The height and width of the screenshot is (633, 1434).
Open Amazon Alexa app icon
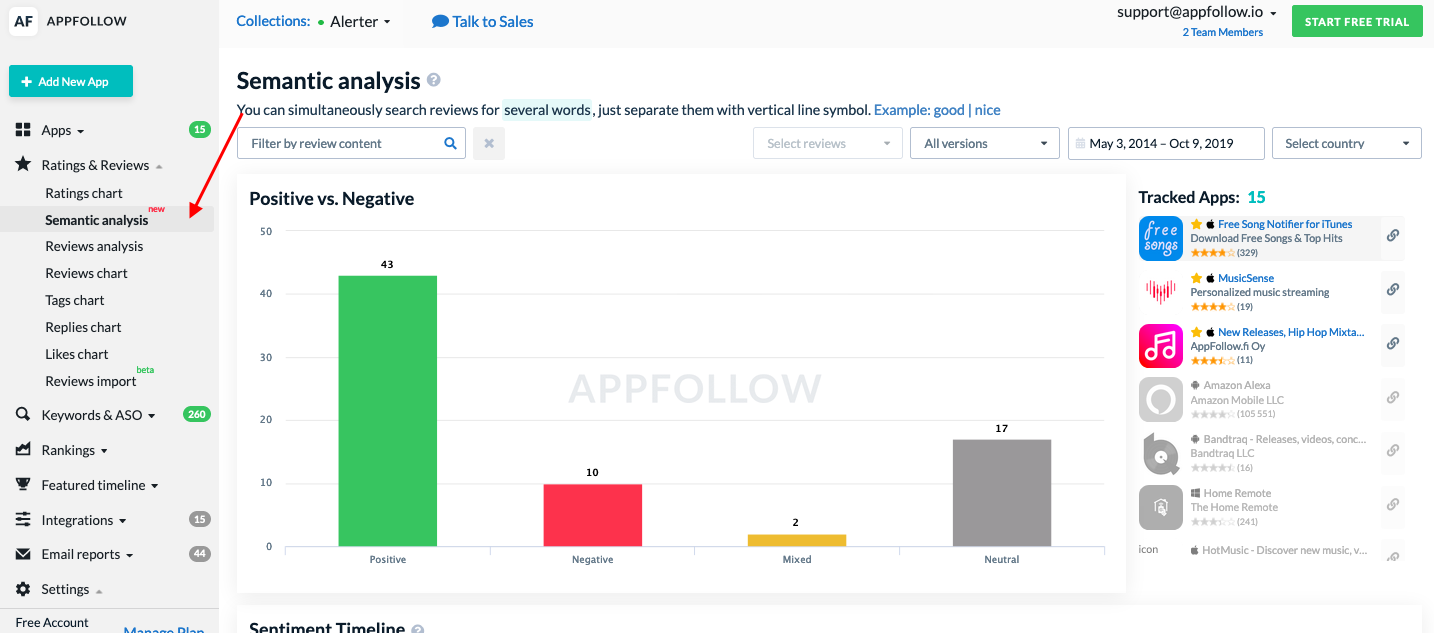click(1161, 400)
